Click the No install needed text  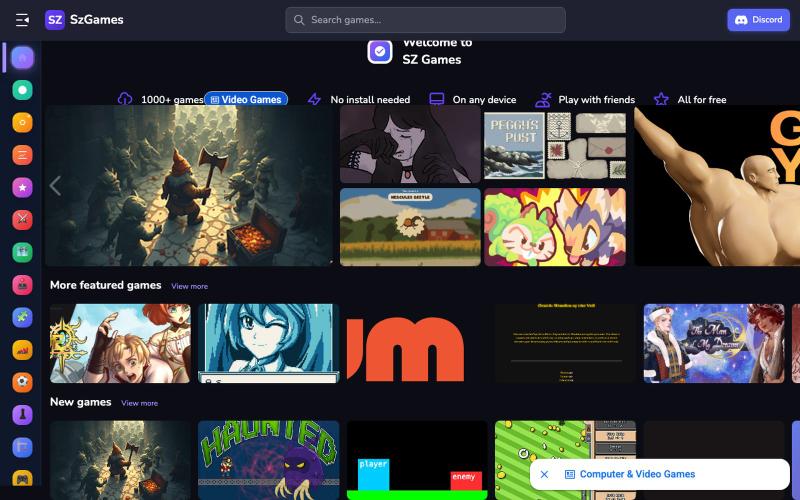coord(370,99)
